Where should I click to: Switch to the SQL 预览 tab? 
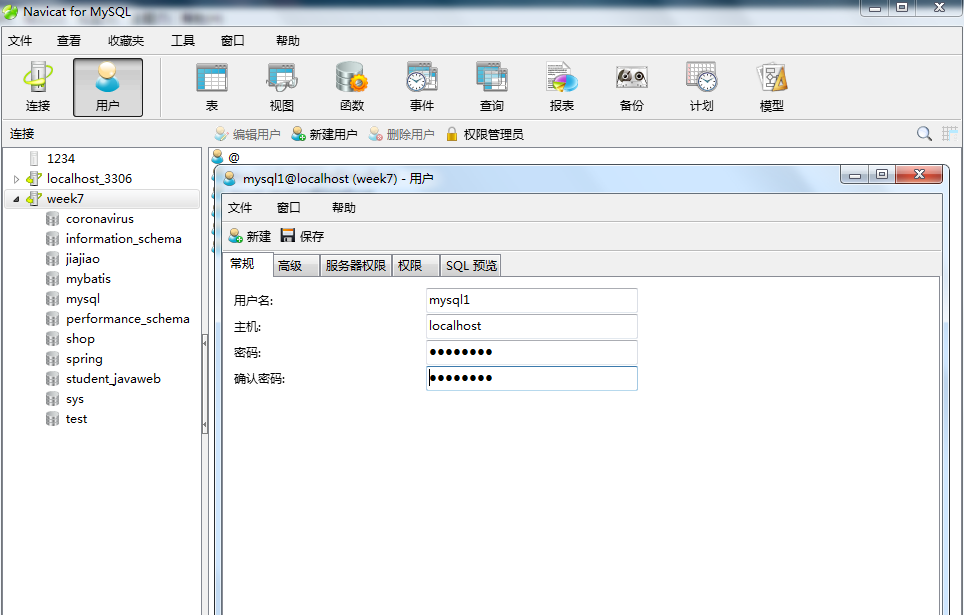[471, 266]
